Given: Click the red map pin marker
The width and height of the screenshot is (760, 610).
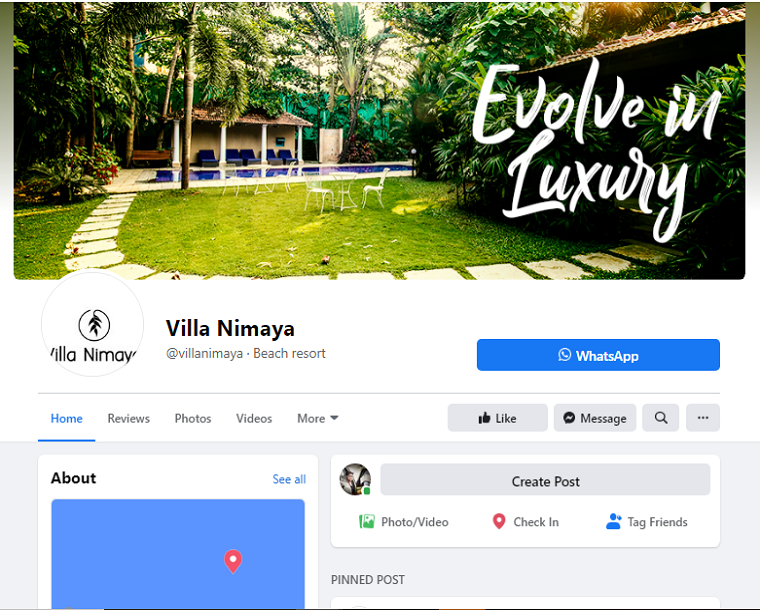Looking at the screenshot, I should pyautogui.click(x=233, y=561).
